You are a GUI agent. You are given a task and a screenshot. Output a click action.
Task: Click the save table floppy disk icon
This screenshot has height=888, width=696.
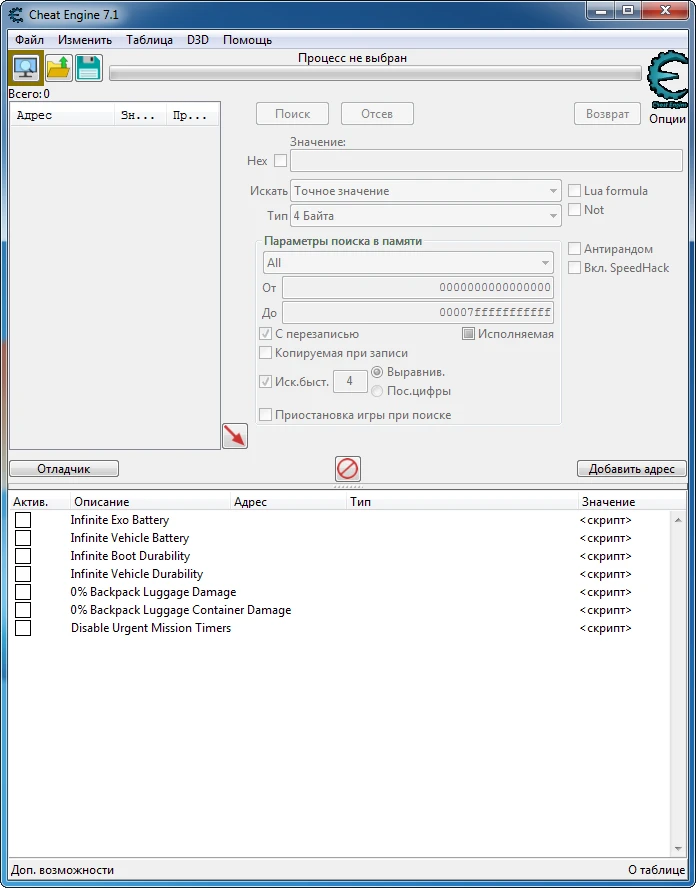(x=89, y=68)
